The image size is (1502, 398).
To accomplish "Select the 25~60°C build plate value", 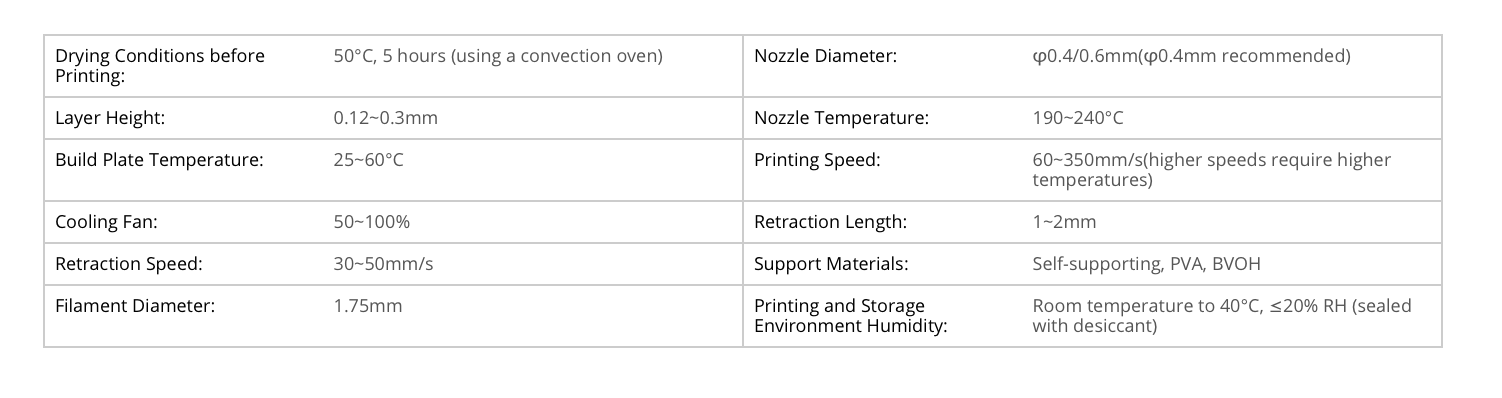I will coord(368,159).
